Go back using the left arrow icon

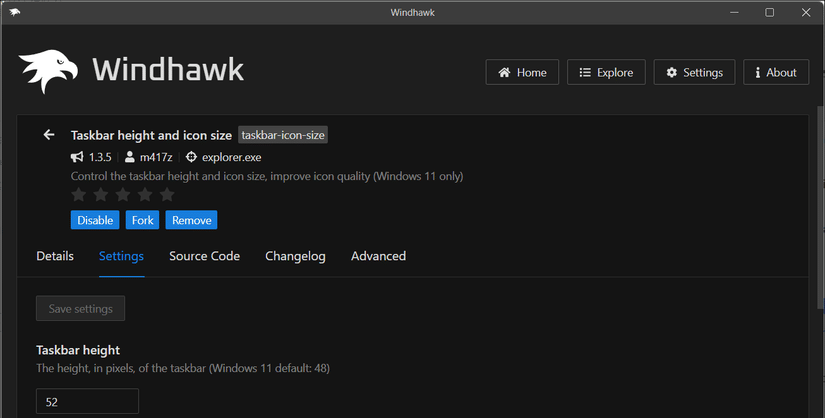coord(49,135)
